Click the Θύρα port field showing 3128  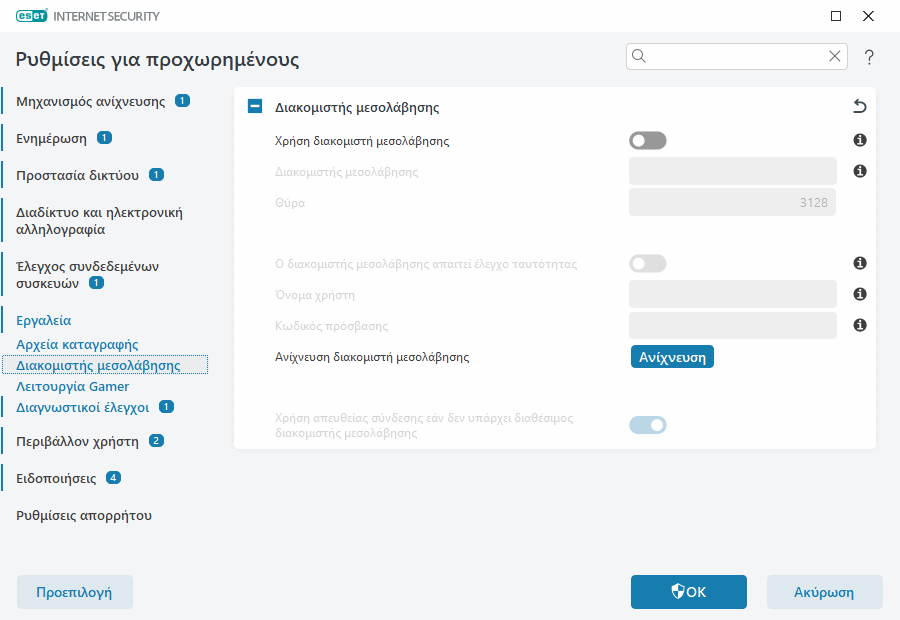[x=731, y=202]
